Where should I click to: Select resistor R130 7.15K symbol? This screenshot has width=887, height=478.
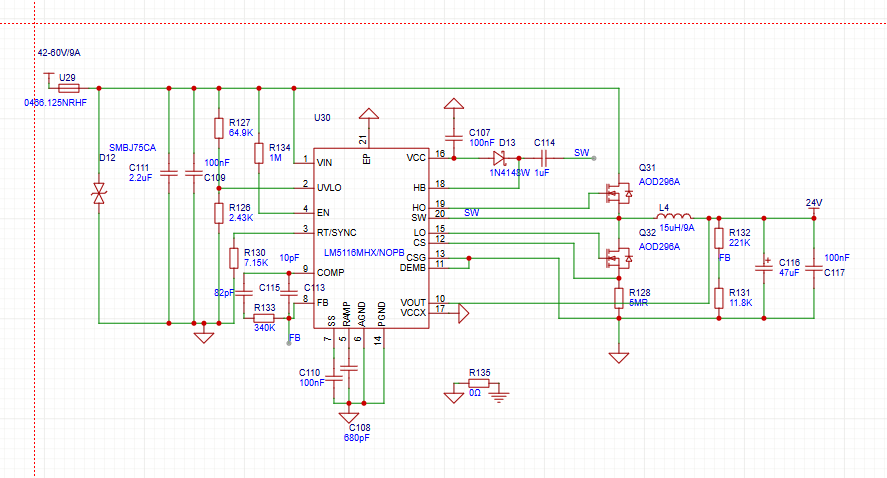click(x=234, y=258)
